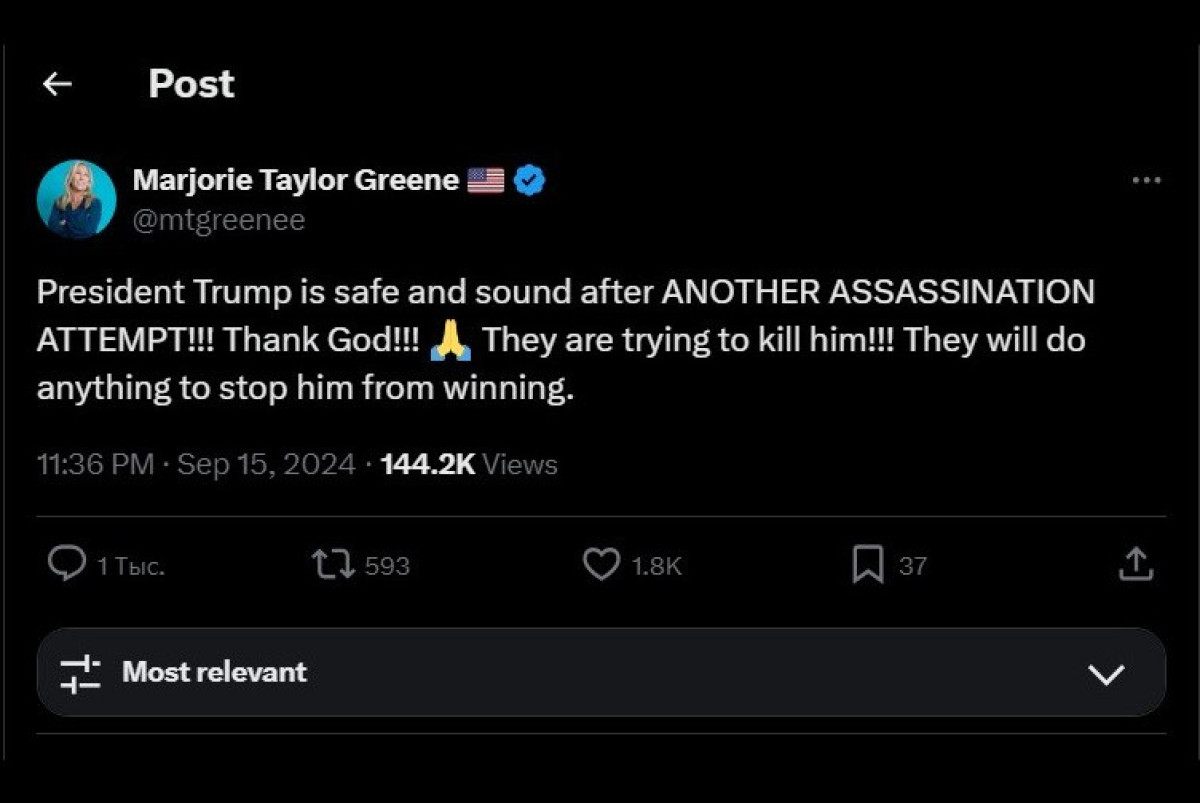Open Marjorie Taylor Greene profile picture
The height and width of the screenshot is (803, 1200).
tap(76, 199)
